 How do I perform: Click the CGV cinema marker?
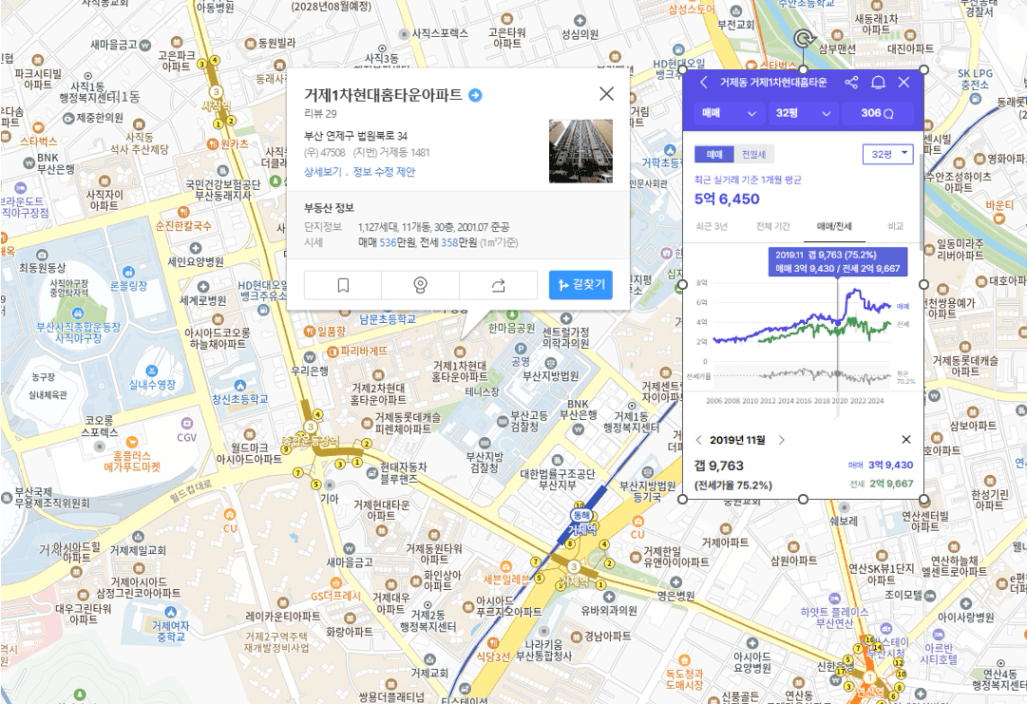pos(187,423)
